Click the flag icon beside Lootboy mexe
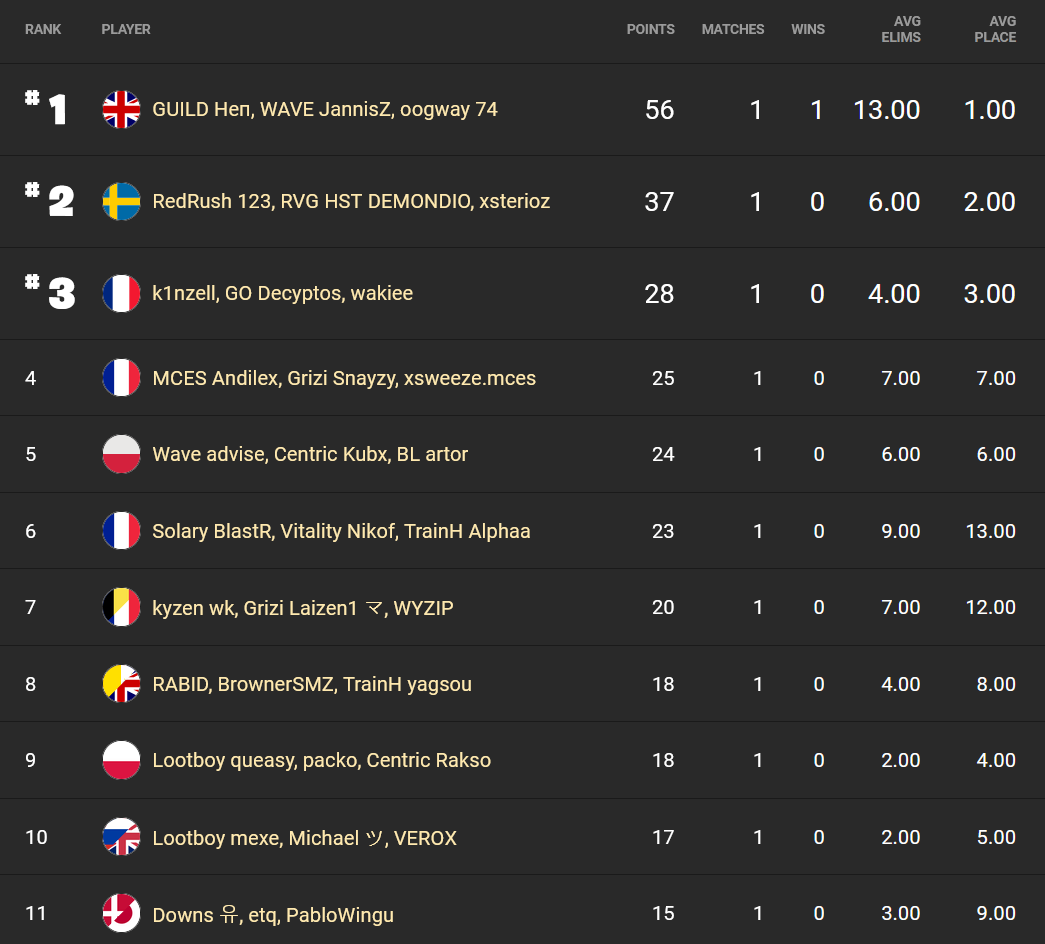 pos(121,837)
